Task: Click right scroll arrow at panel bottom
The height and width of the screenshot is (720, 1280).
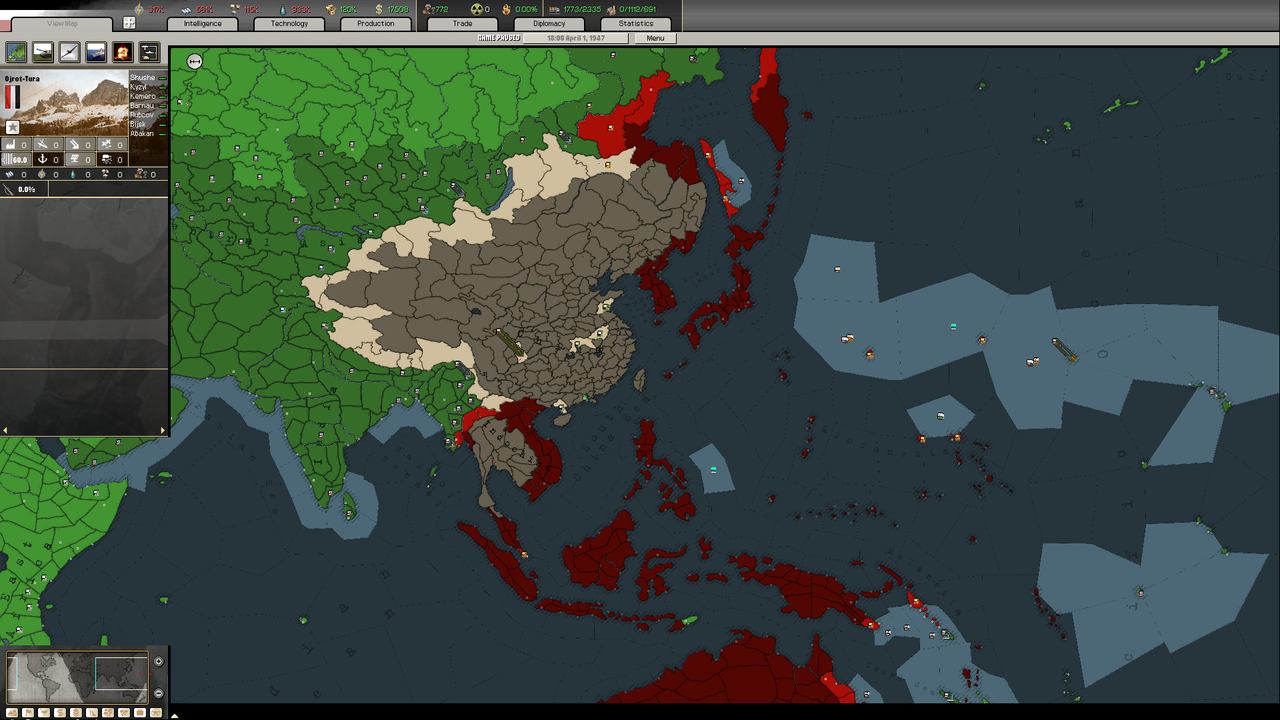Action: click(163, 430)
